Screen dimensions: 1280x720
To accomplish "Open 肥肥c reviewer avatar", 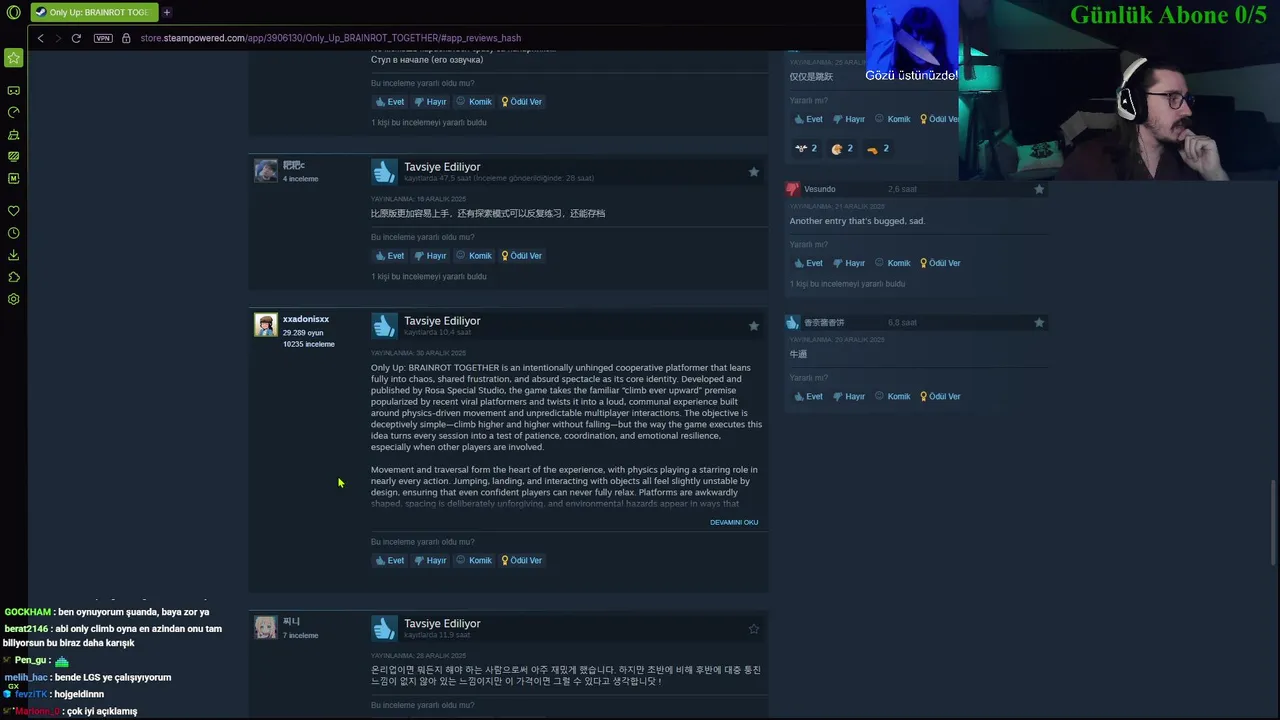I will (x=265, y=170).
